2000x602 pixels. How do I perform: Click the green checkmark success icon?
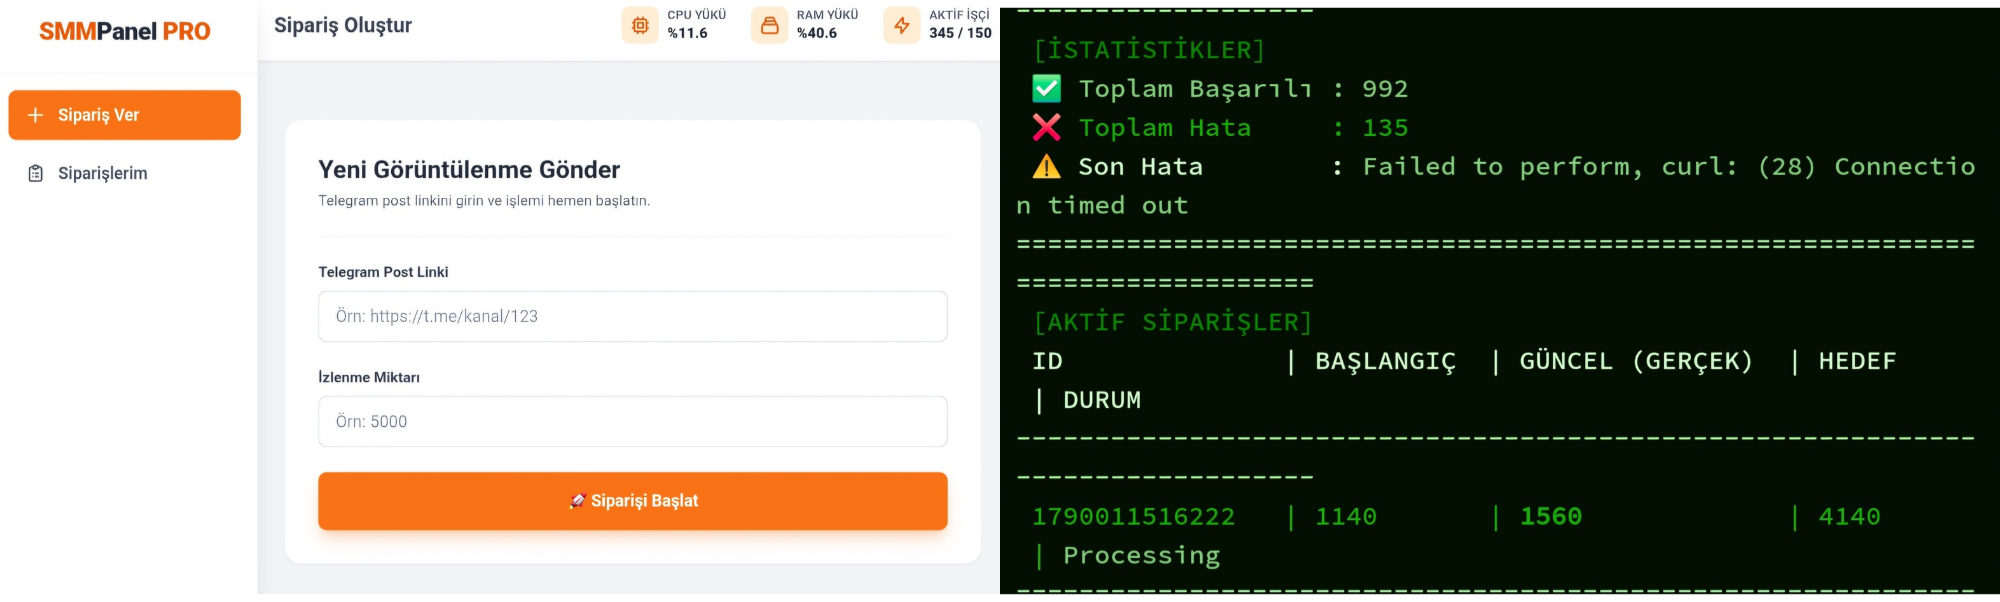[1046, 89]
